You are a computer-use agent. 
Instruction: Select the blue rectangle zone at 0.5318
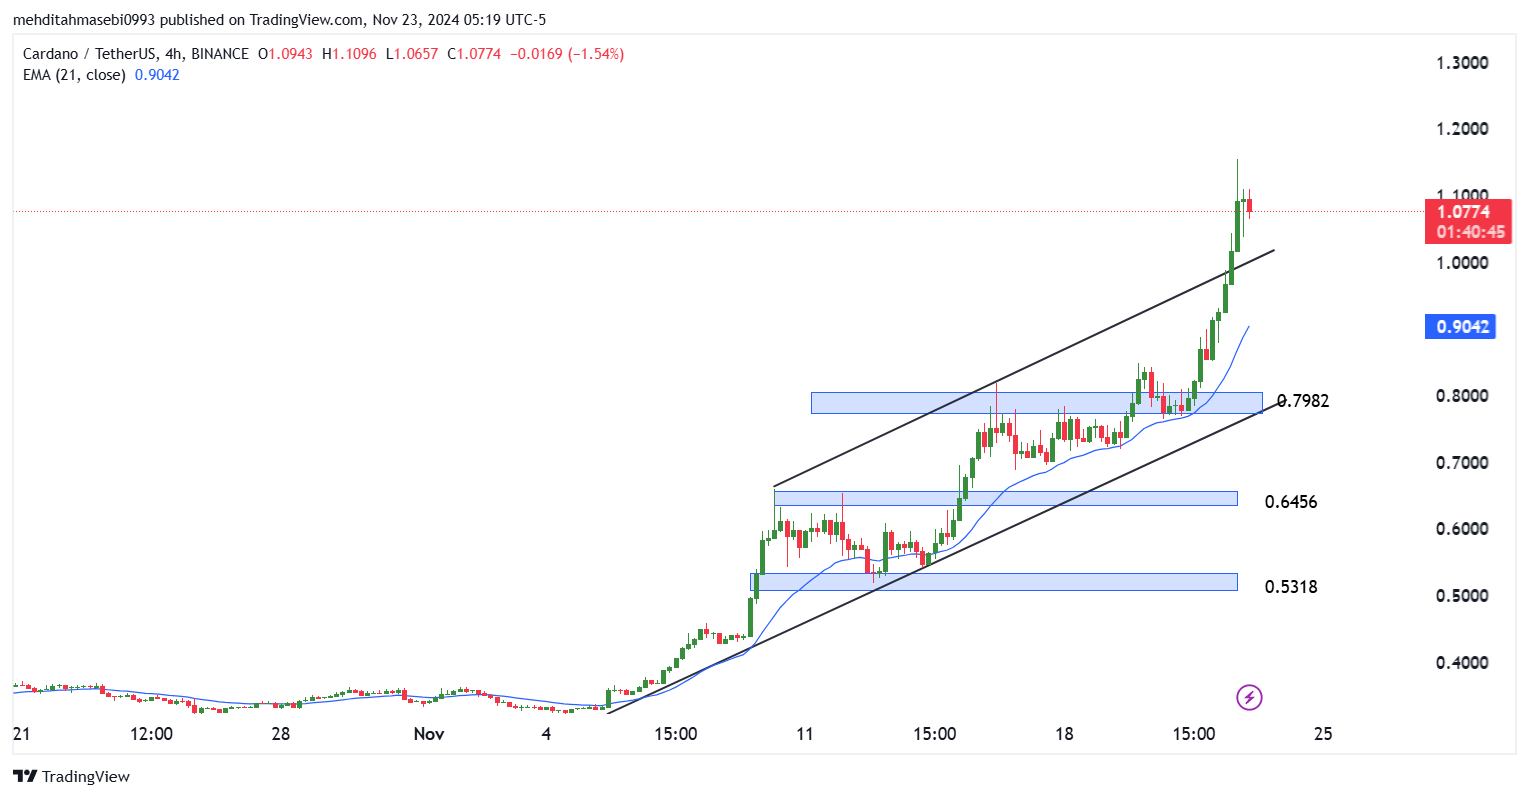(994, 582)
